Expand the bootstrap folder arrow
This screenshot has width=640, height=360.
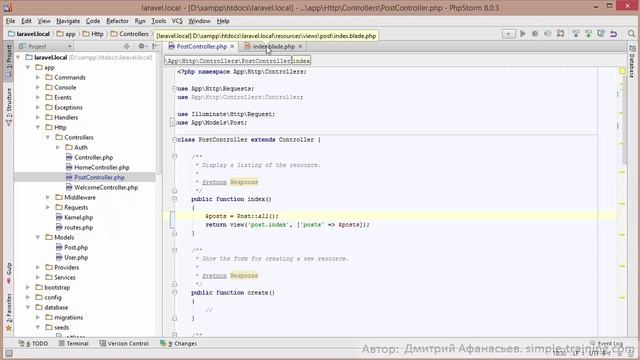pyautogui.click(x=28, y=287)
